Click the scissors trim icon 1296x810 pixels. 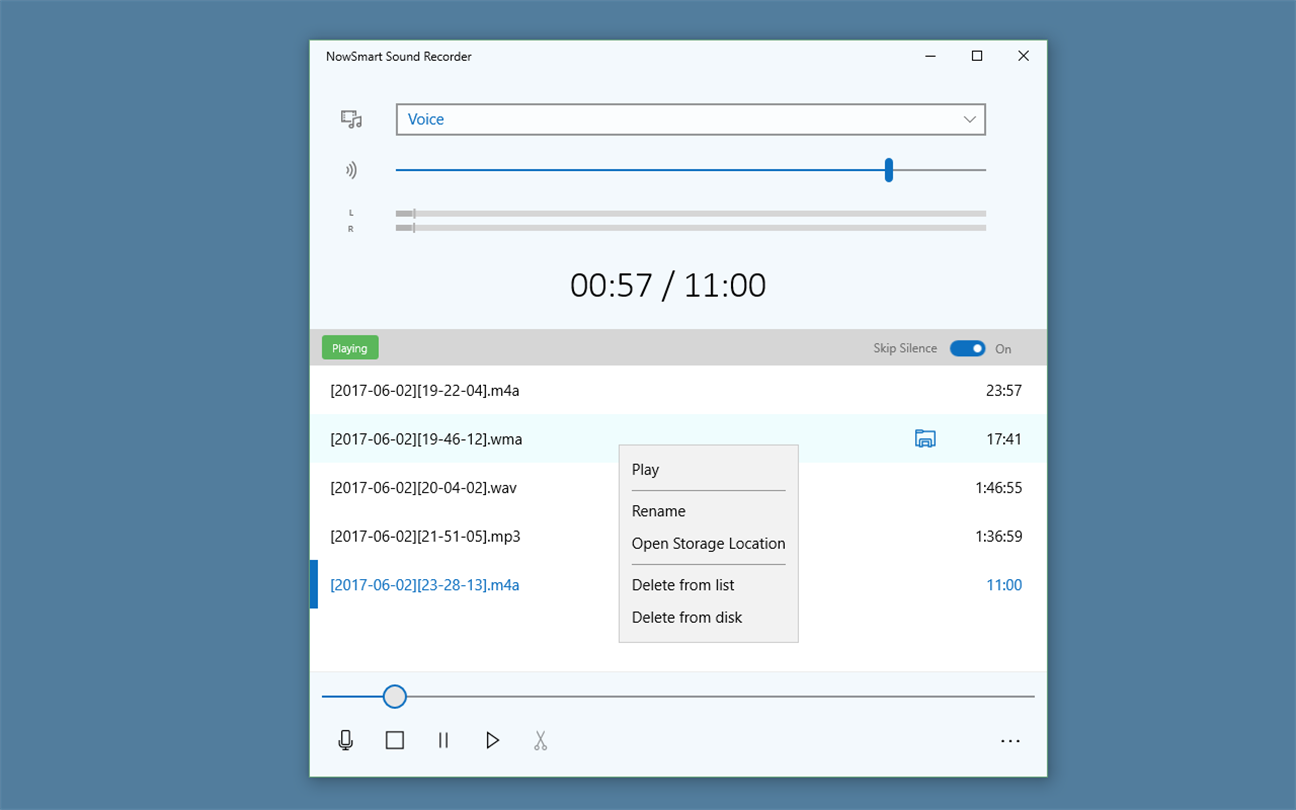pos(540,740)
